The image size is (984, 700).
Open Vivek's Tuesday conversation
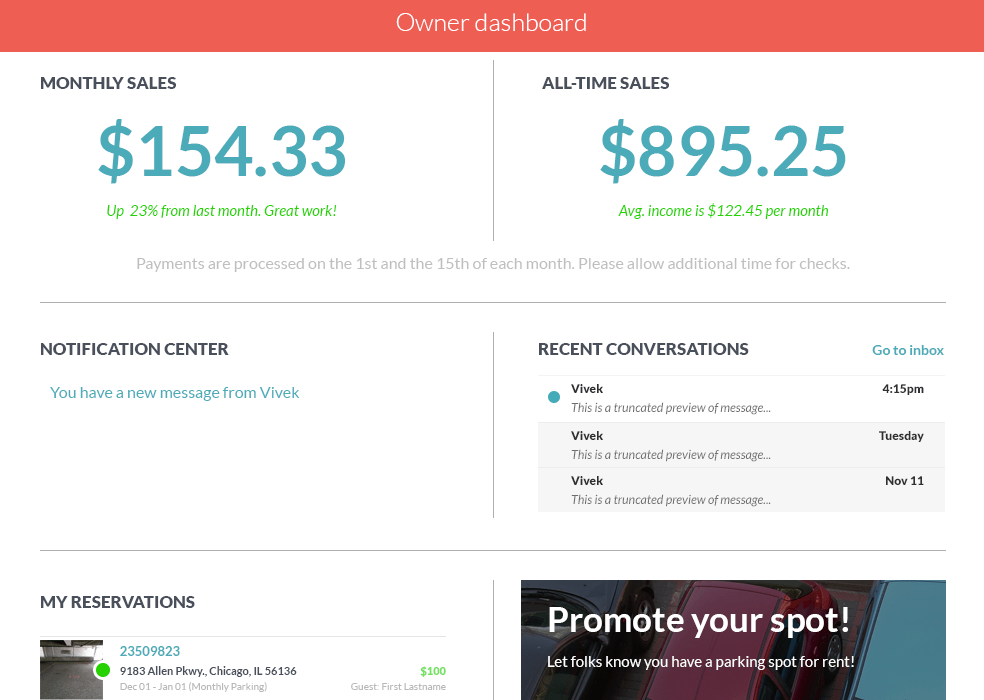740,444
